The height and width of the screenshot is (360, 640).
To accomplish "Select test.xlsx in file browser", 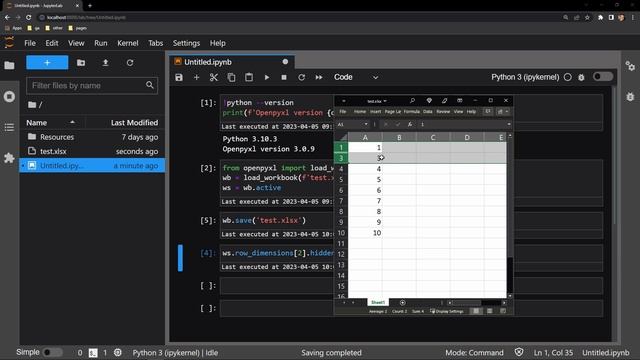I will pyautogui.click(x=92, y=151).
